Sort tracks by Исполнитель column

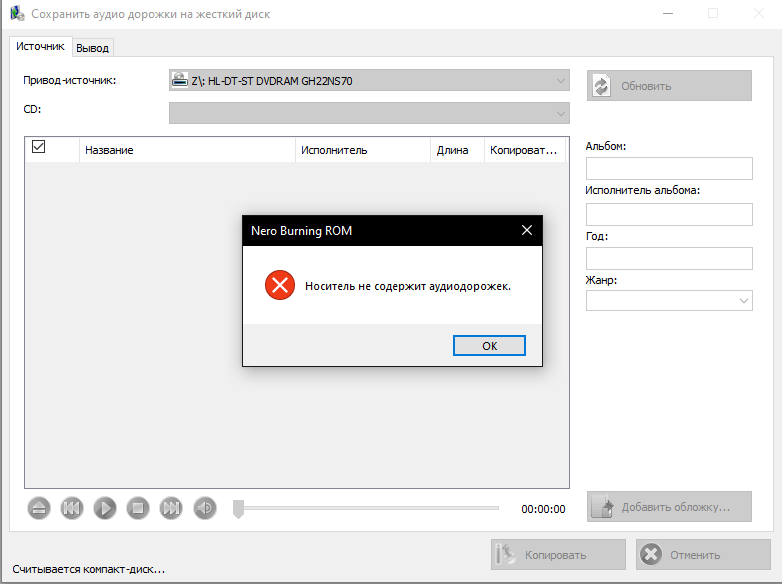[363, 150]
